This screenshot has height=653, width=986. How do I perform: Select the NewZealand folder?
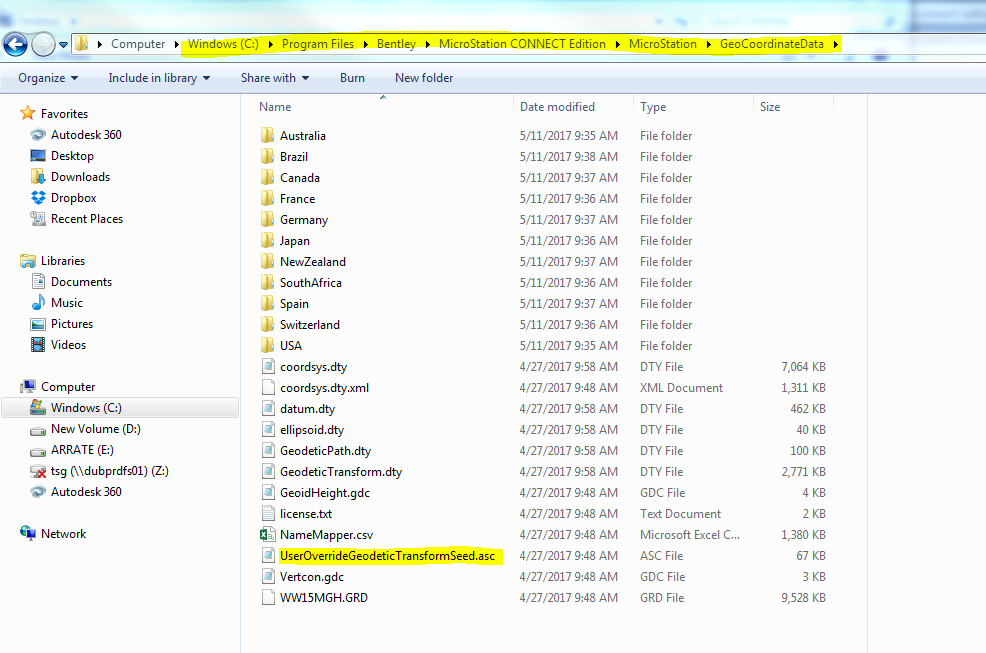pos(303,262)
